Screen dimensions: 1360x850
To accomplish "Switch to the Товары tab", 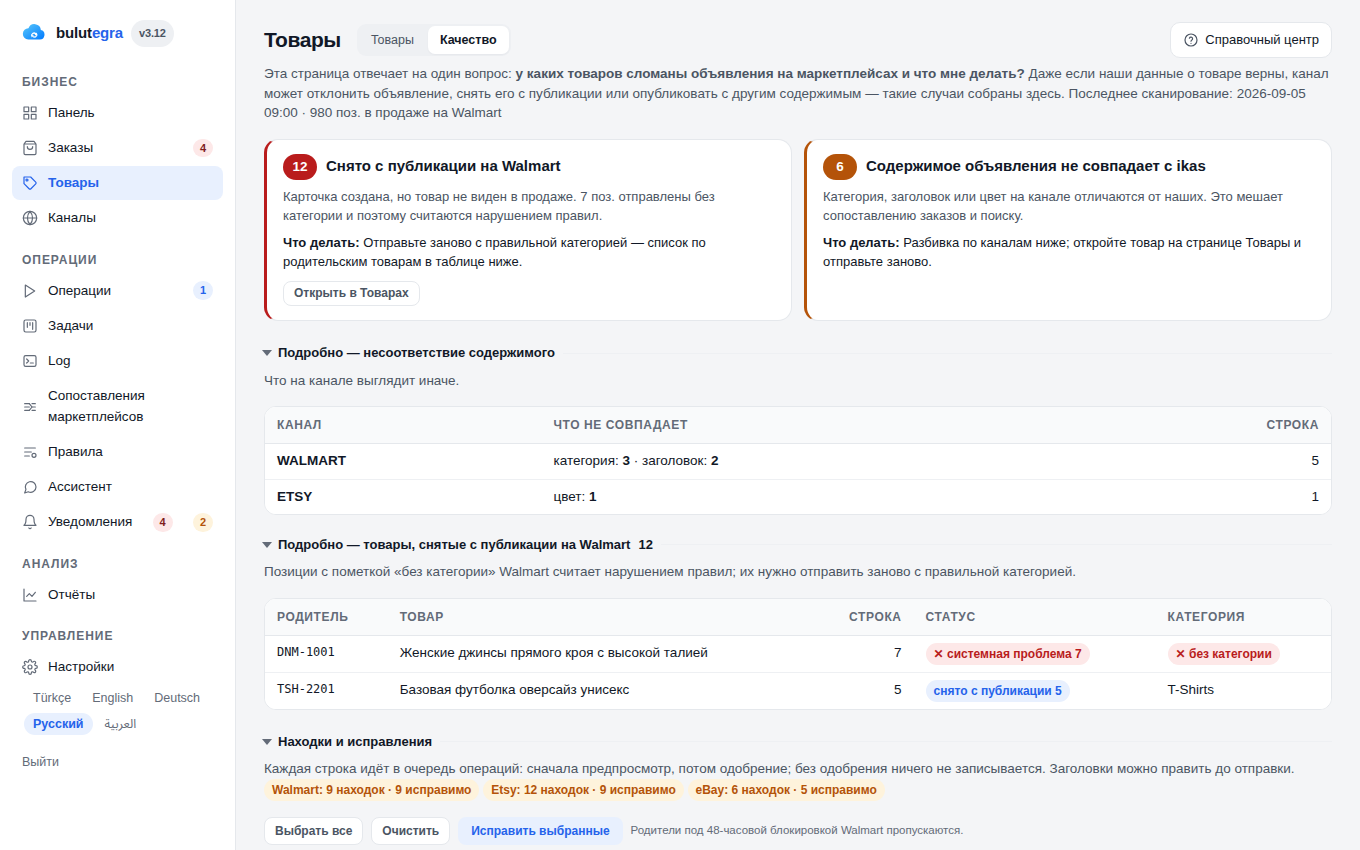I will click(392, 40).
